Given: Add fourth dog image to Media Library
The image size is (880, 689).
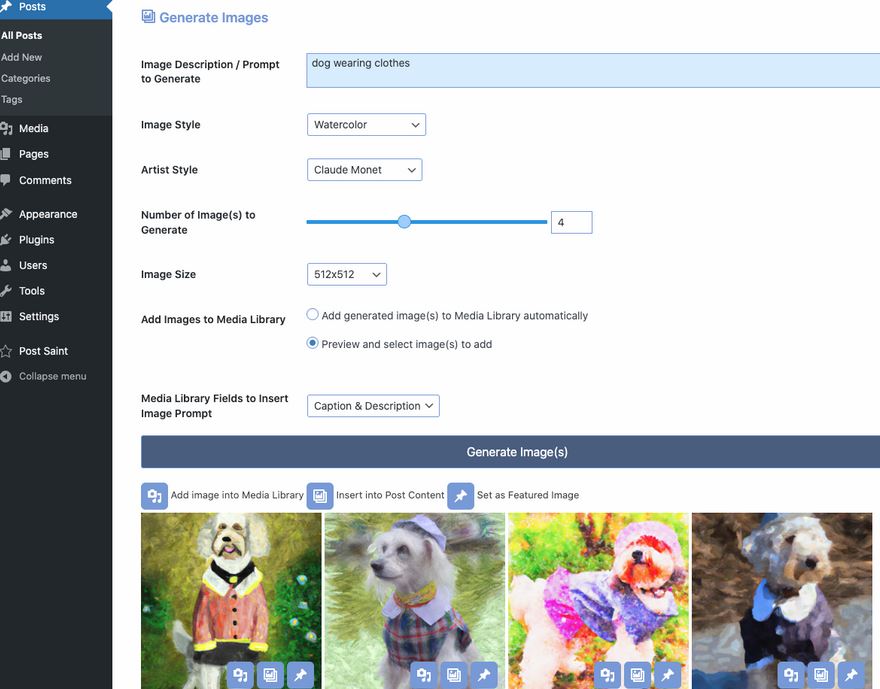Looking at the screenshot, I should tap(791, 675).
